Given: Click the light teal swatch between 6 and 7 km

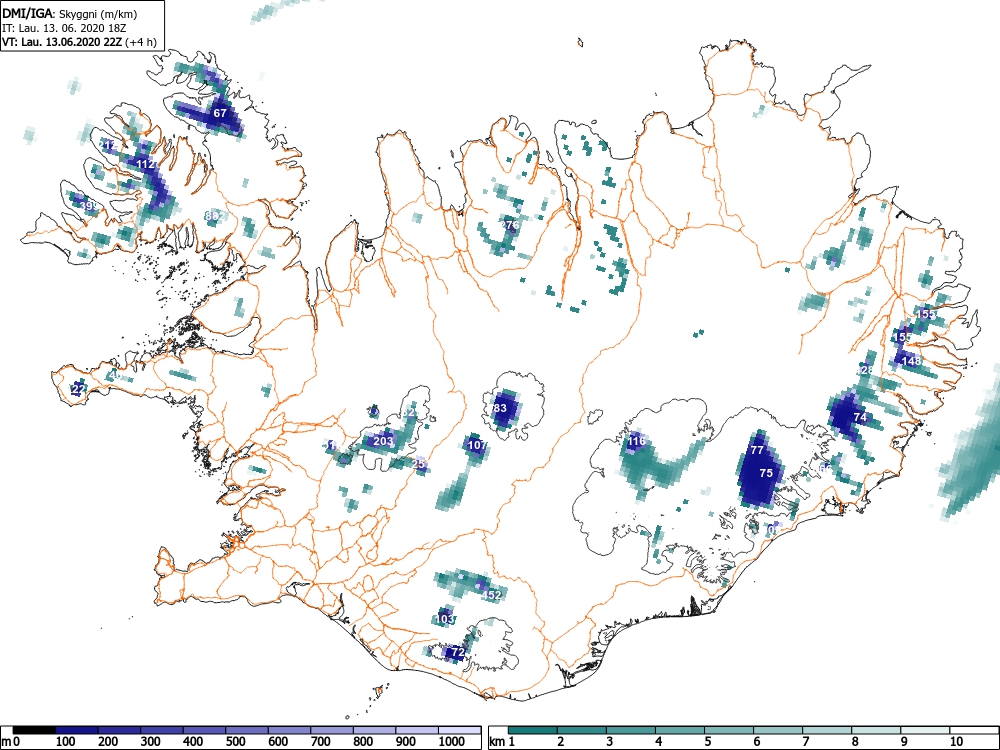Looking at the screenshot, I should (778, 730).
